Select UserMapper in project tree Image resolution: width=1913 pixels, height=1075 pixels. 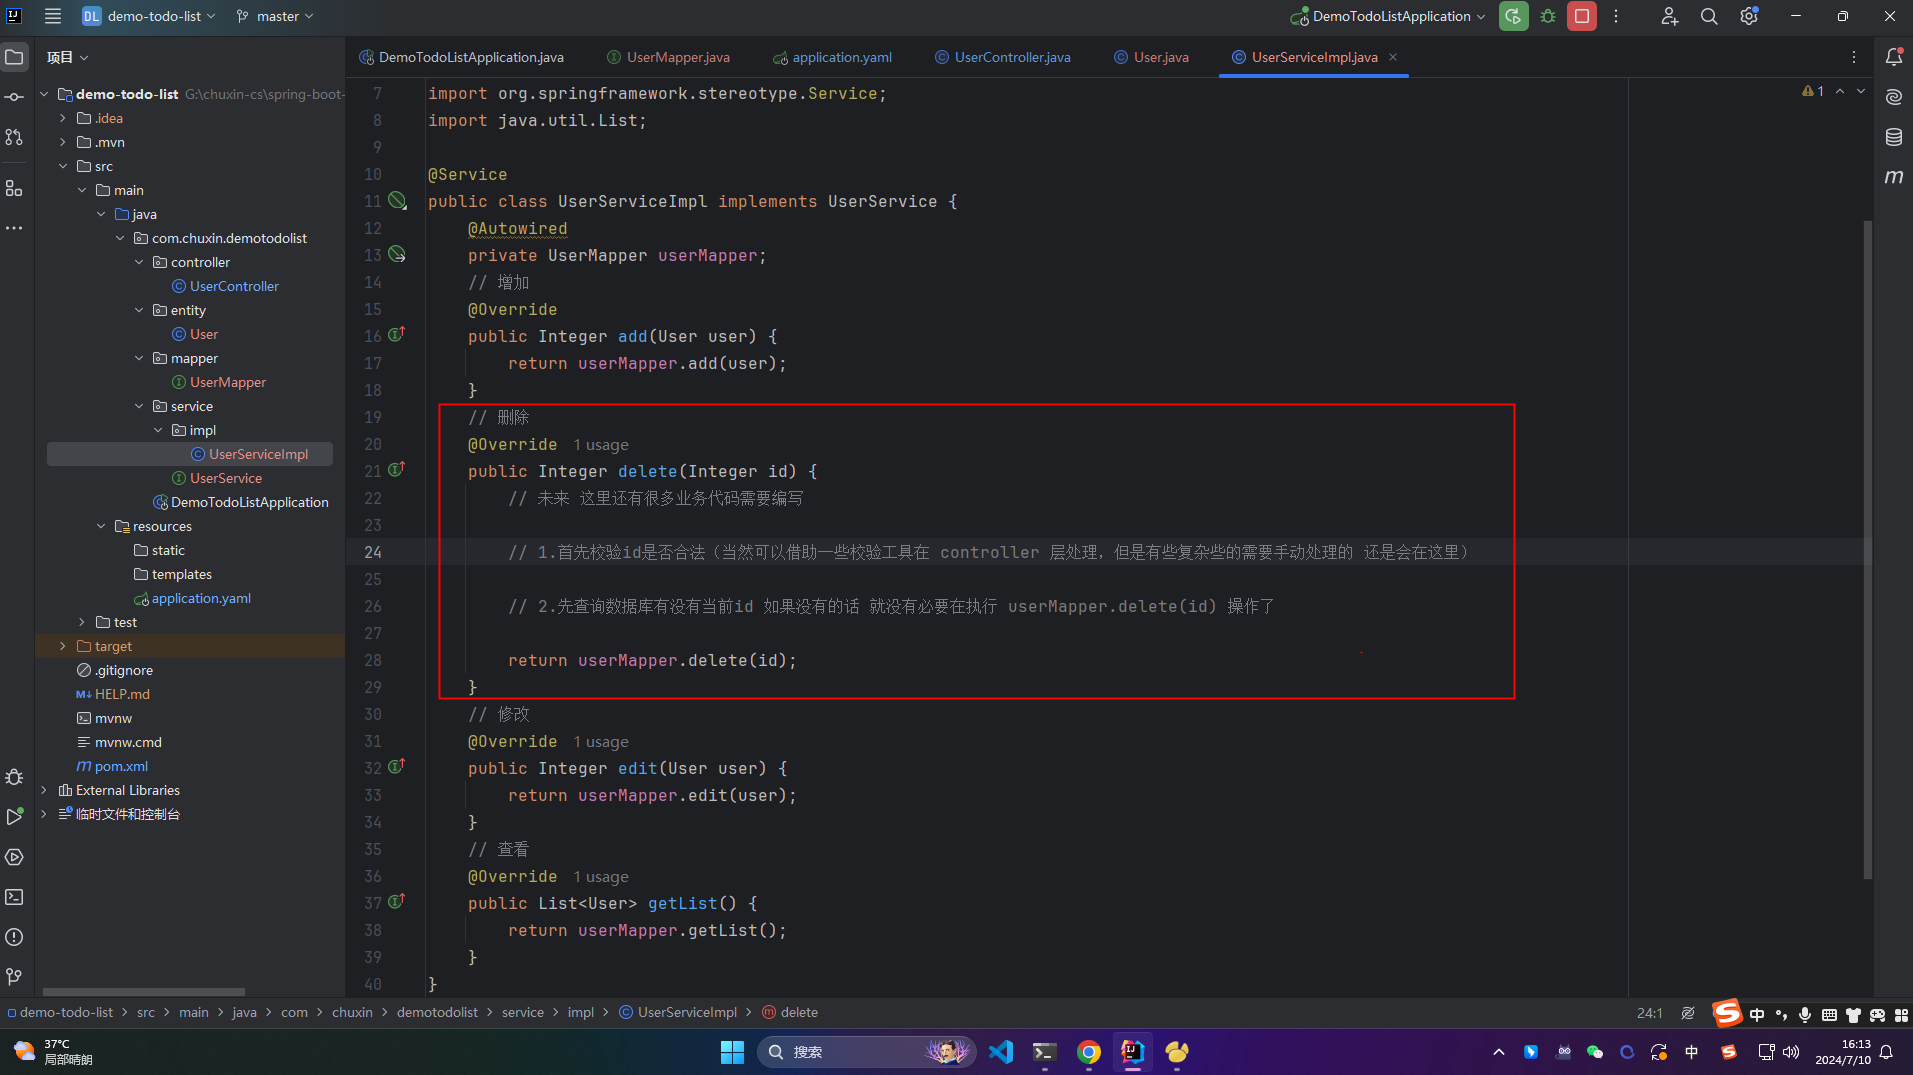[x=228, y=382]
